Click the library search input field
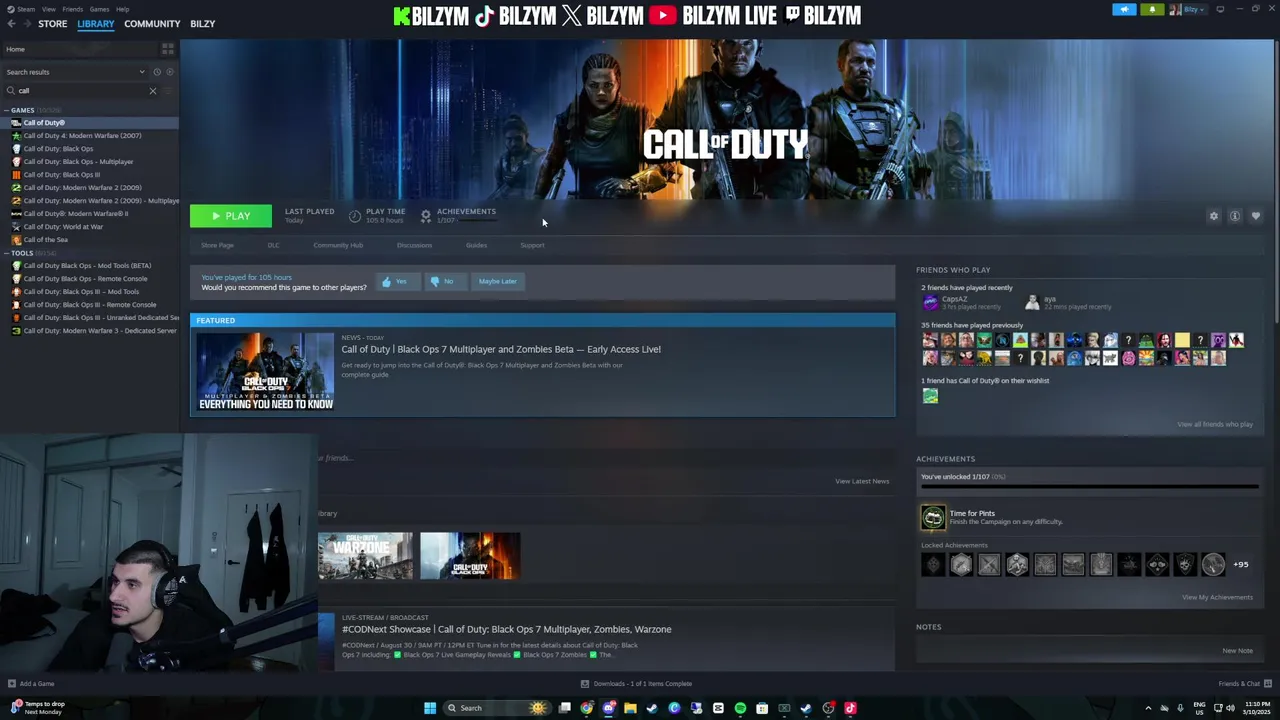 pyautogui.click(x=82, y=91)
